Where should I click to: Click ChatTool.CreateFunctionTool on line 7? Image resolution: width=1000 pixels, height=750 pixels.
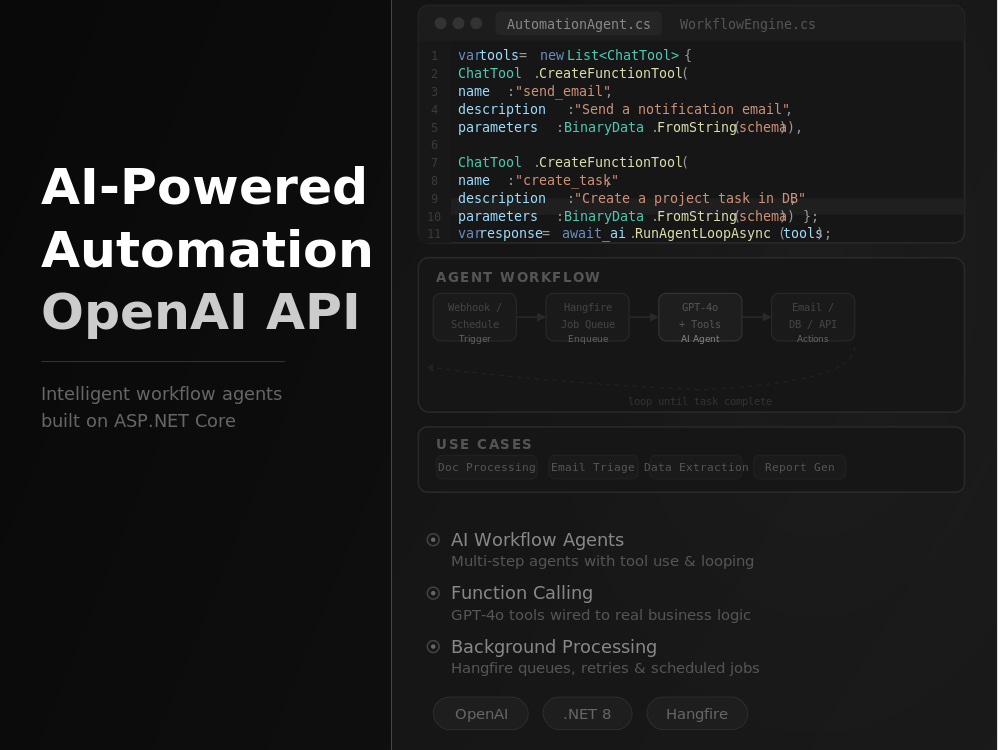tap(570, 163)
